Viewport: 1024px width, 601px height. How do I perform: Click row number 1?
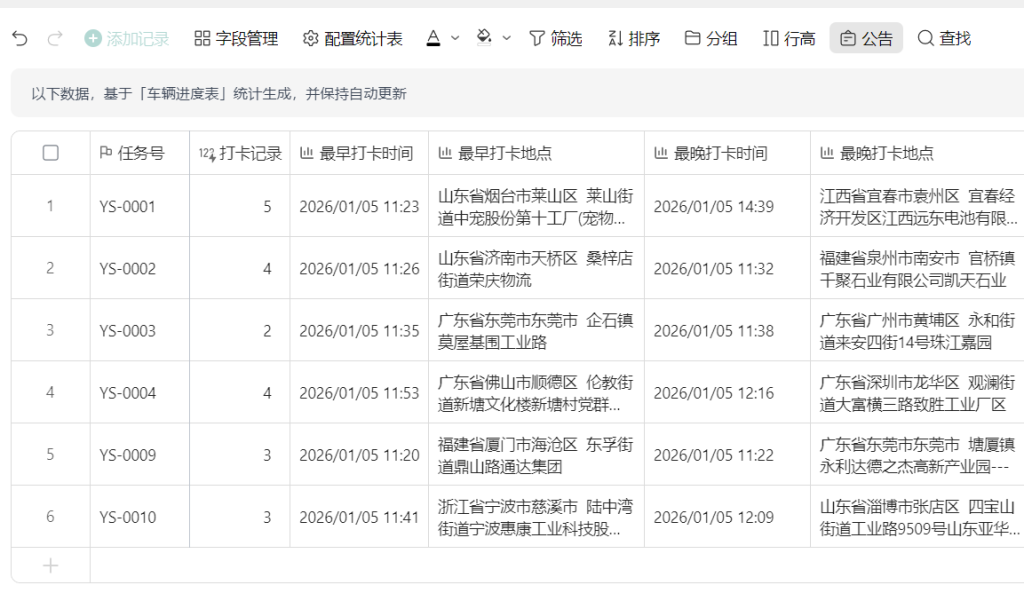[50, 206]
